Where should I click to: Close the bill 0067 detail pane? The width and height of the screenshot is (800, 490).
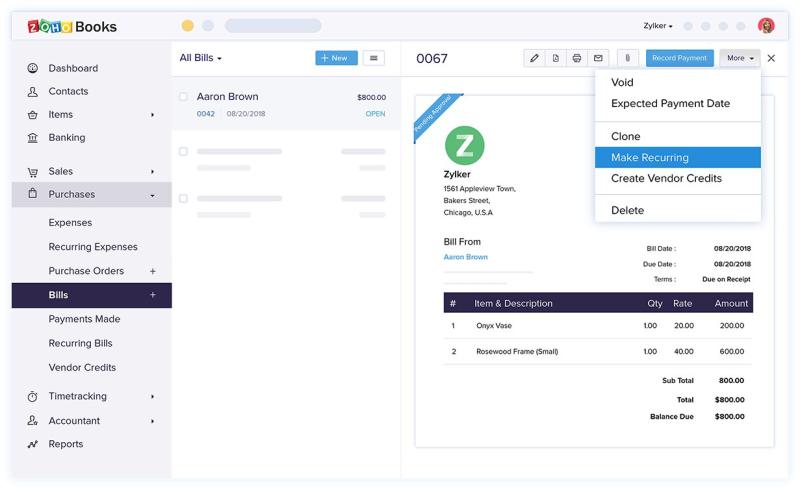pyautogui.click(x=771, y=58)
